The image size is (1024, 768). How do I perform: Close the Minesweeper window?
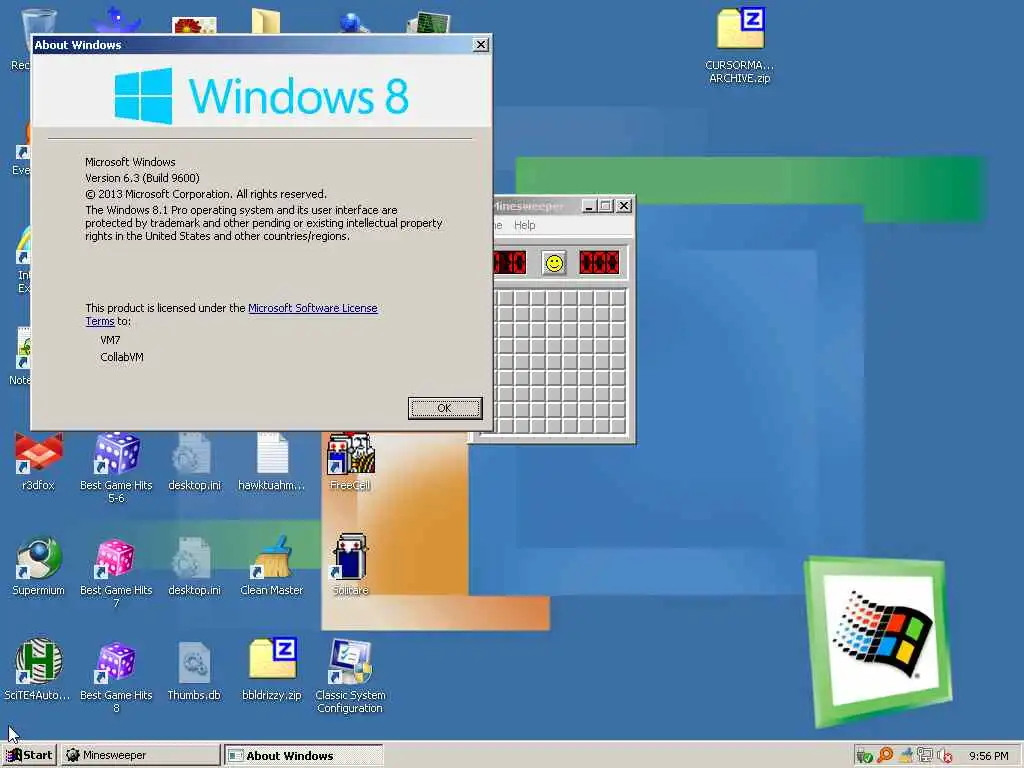pos(624,206)
